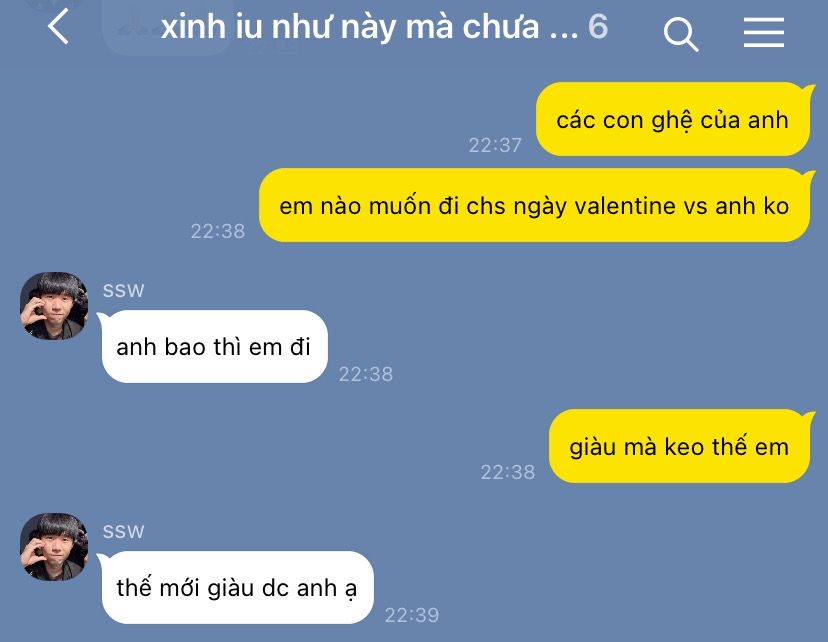This screenshot has width=828, height=642.
Task: Select message bubble 'anh bao thì em đi'
Action: 213,346
